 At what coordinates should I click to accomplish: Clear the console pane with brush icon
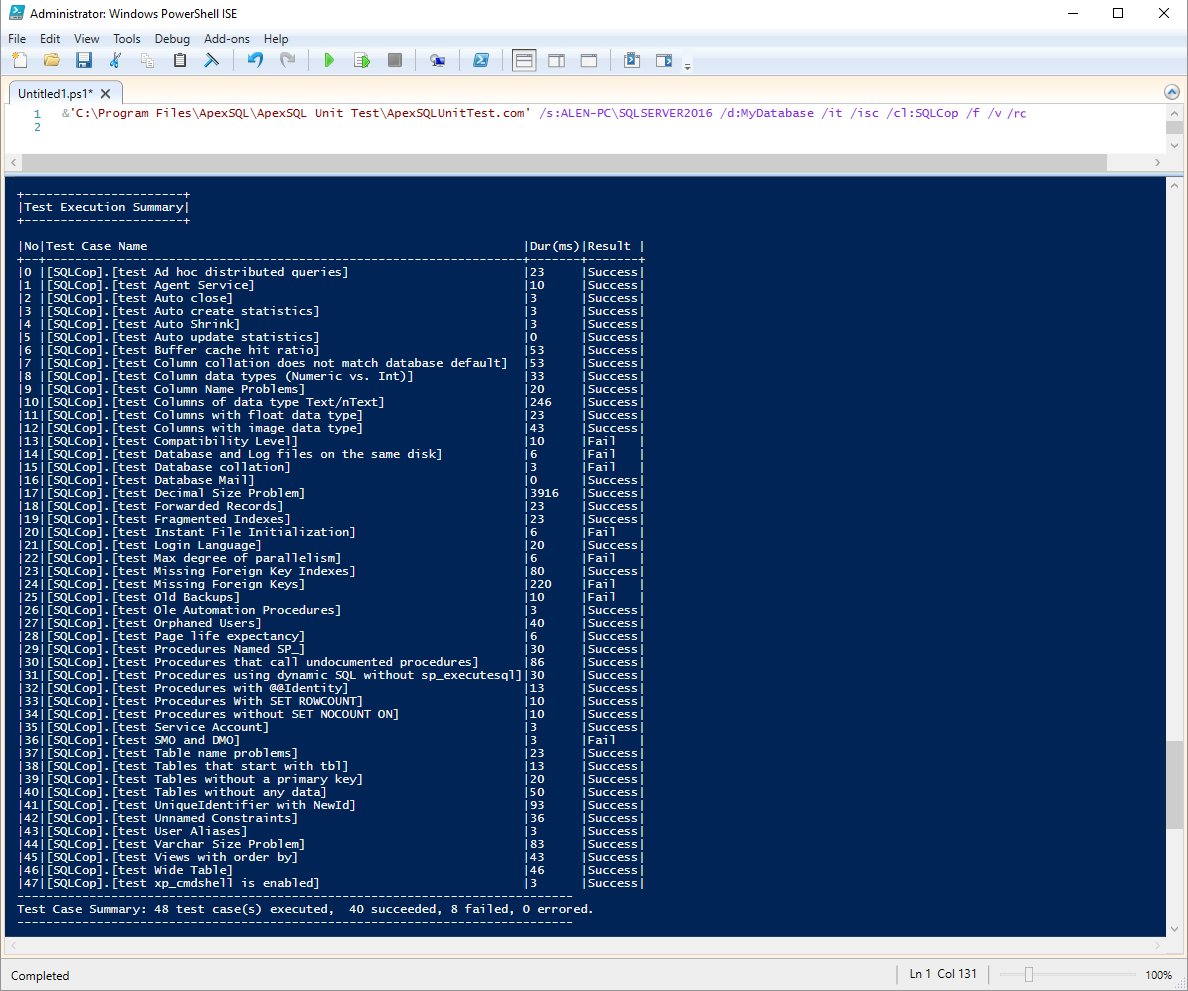(x=211, y=61)
